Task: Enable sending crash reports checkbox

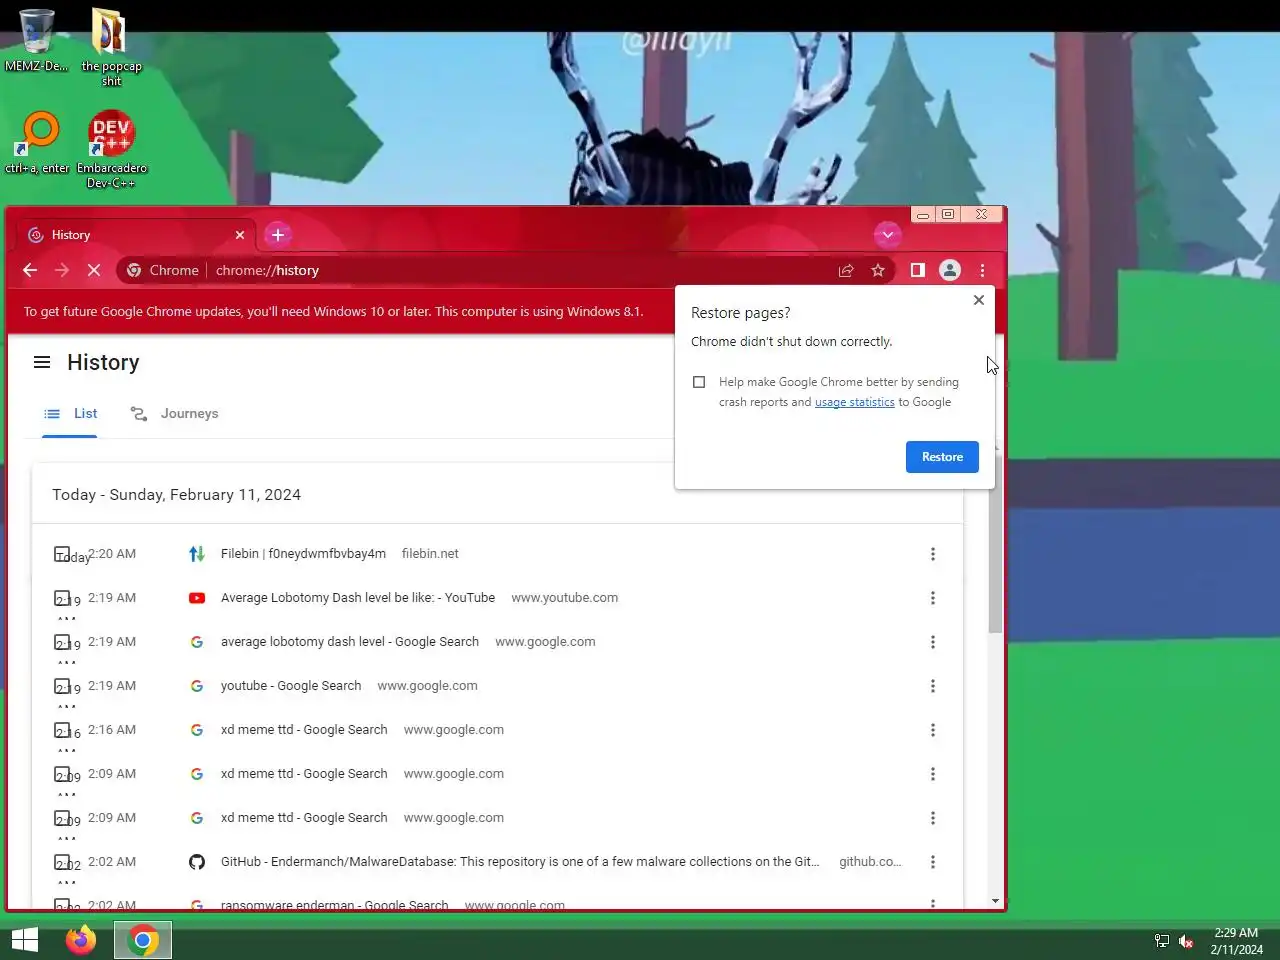Action: pos(699,382)
